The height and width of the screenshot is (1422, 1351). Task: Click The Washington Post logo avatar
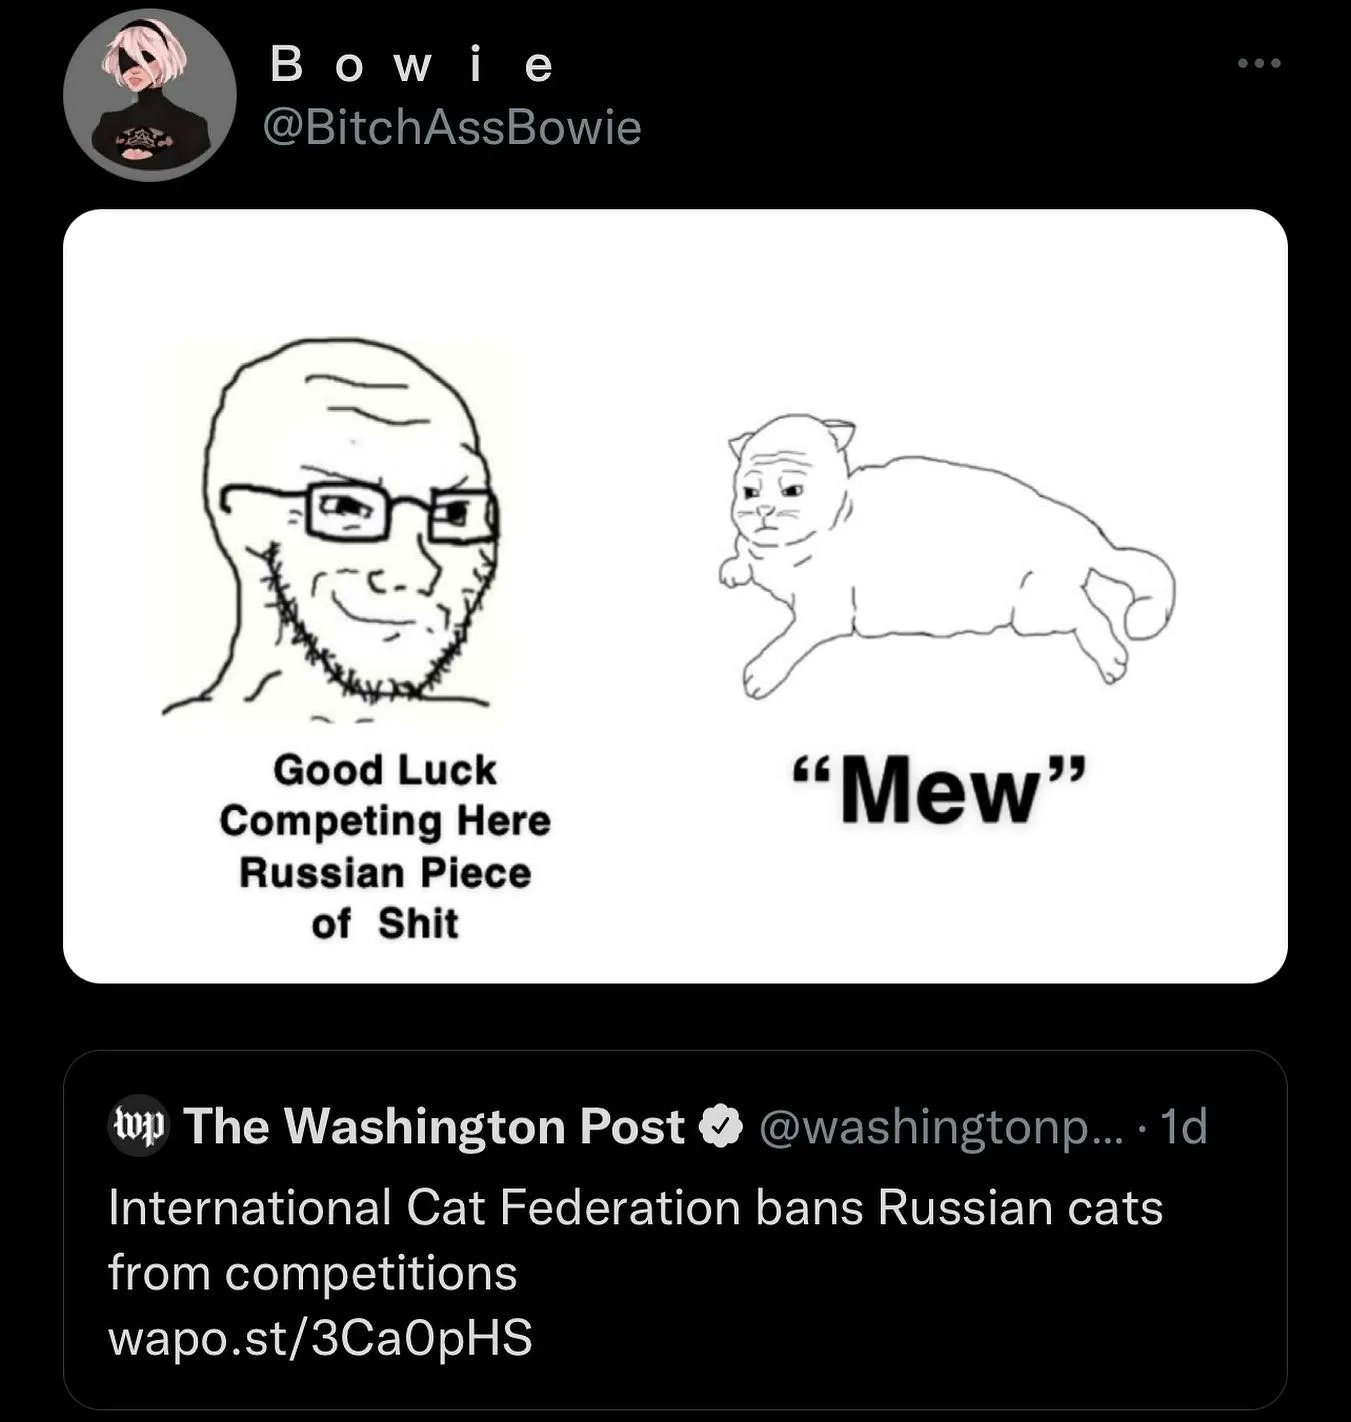[x=138, y=1127]
